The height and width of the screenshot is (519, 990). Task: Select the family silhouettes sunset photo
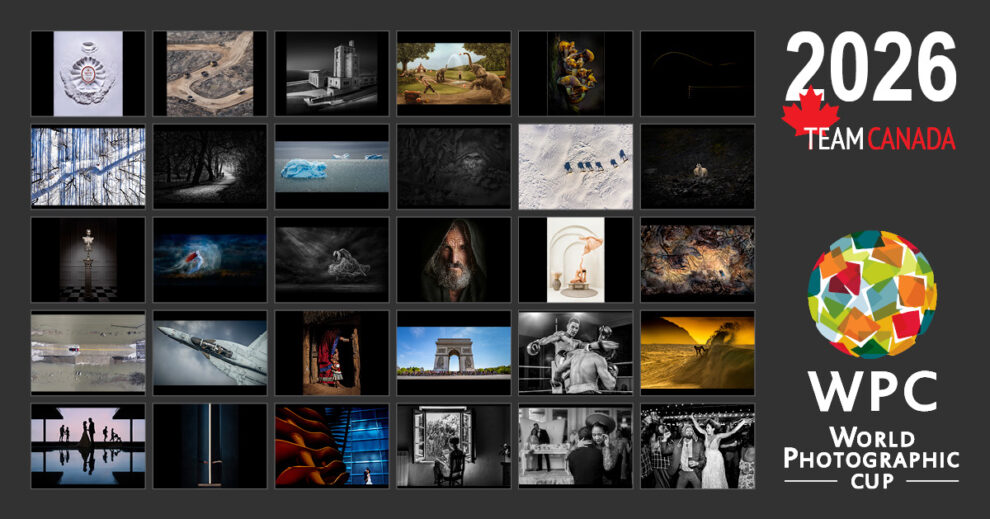coord(88,446)
